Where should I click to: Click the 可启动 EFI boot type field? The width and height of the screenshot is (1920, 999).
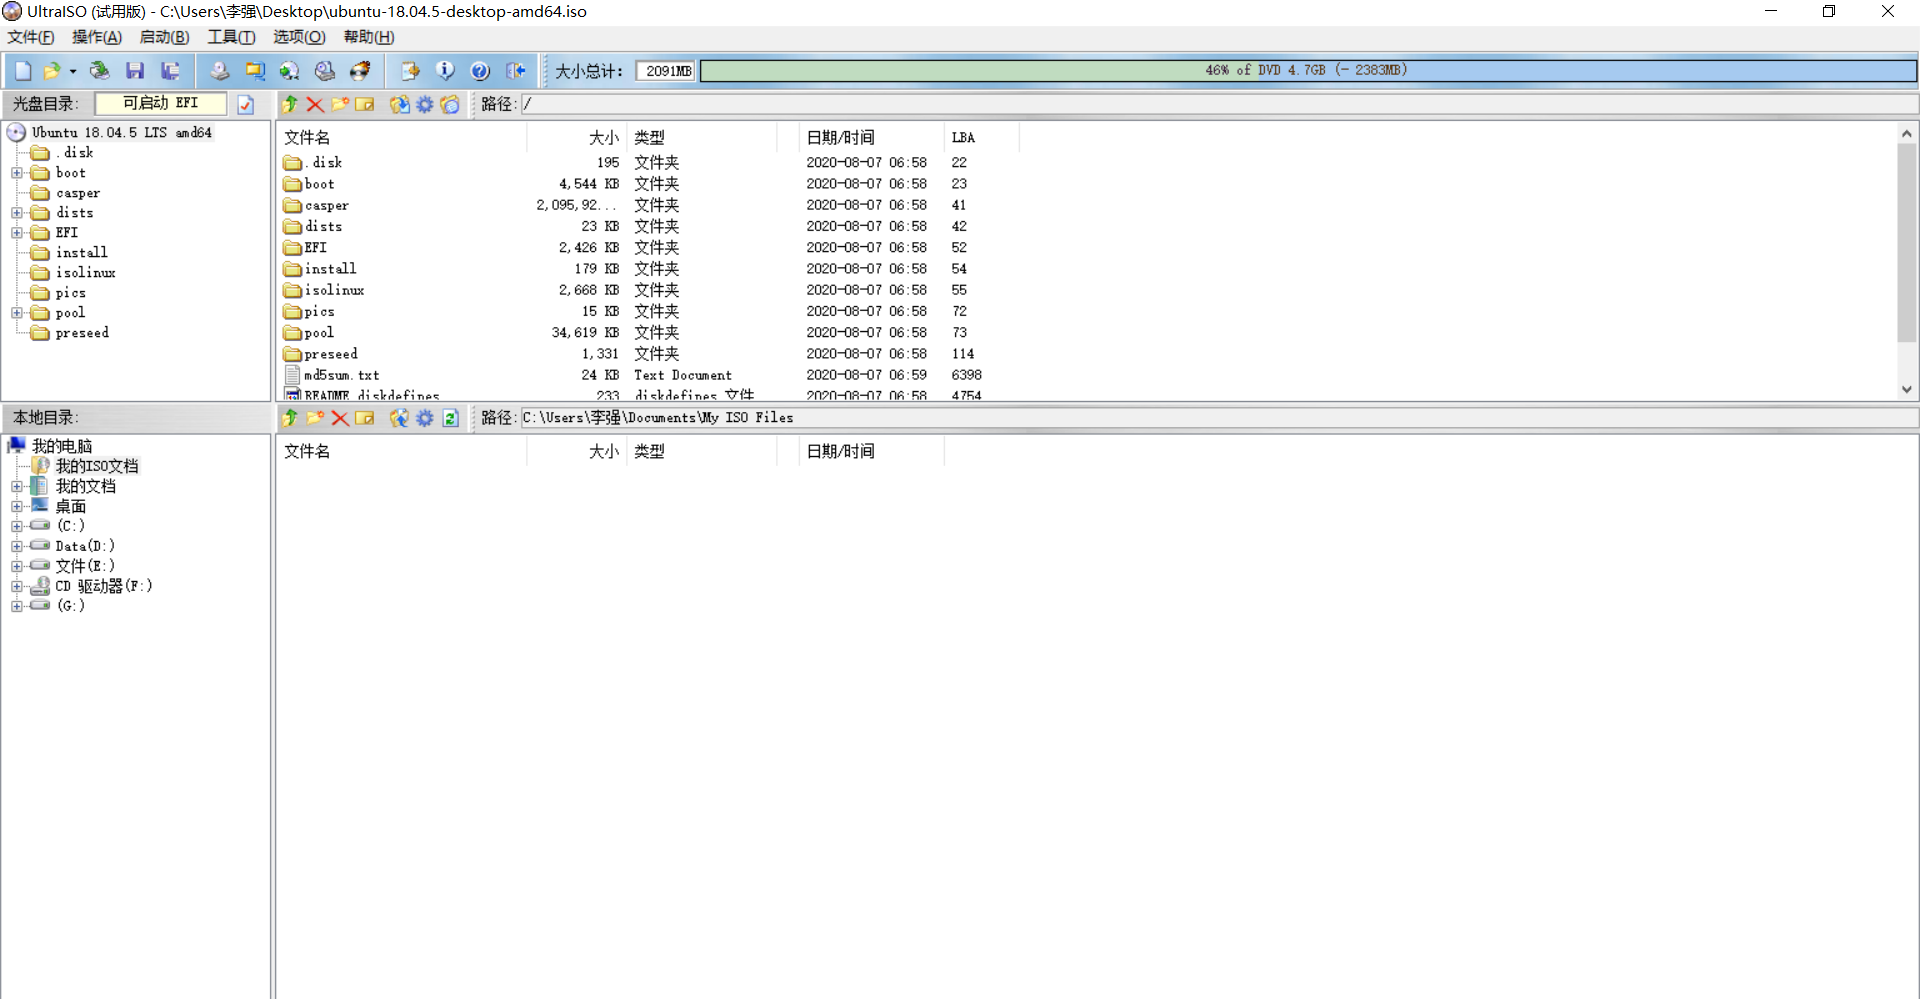pos(161,103)
